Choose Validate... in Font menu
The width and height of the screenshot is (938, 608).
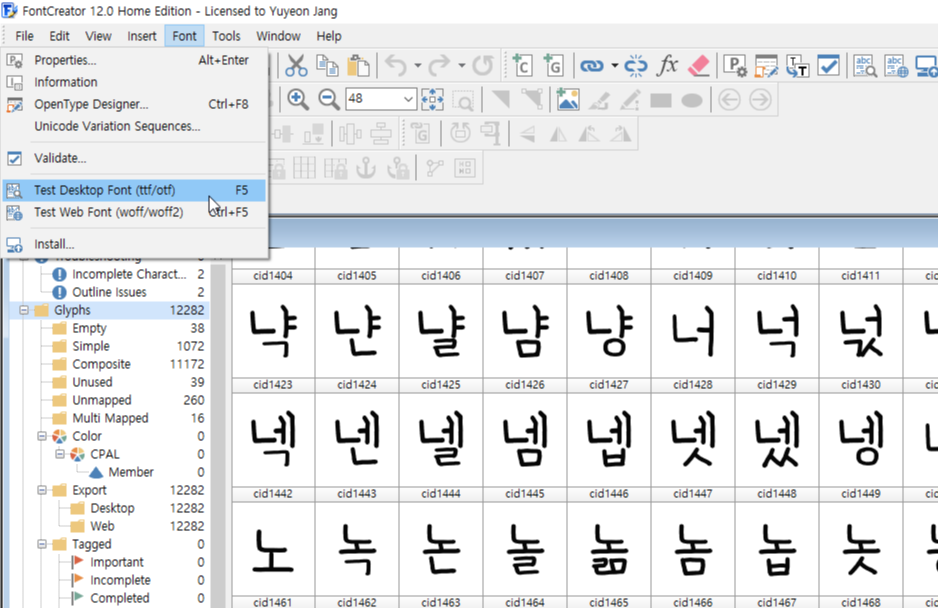135,158
